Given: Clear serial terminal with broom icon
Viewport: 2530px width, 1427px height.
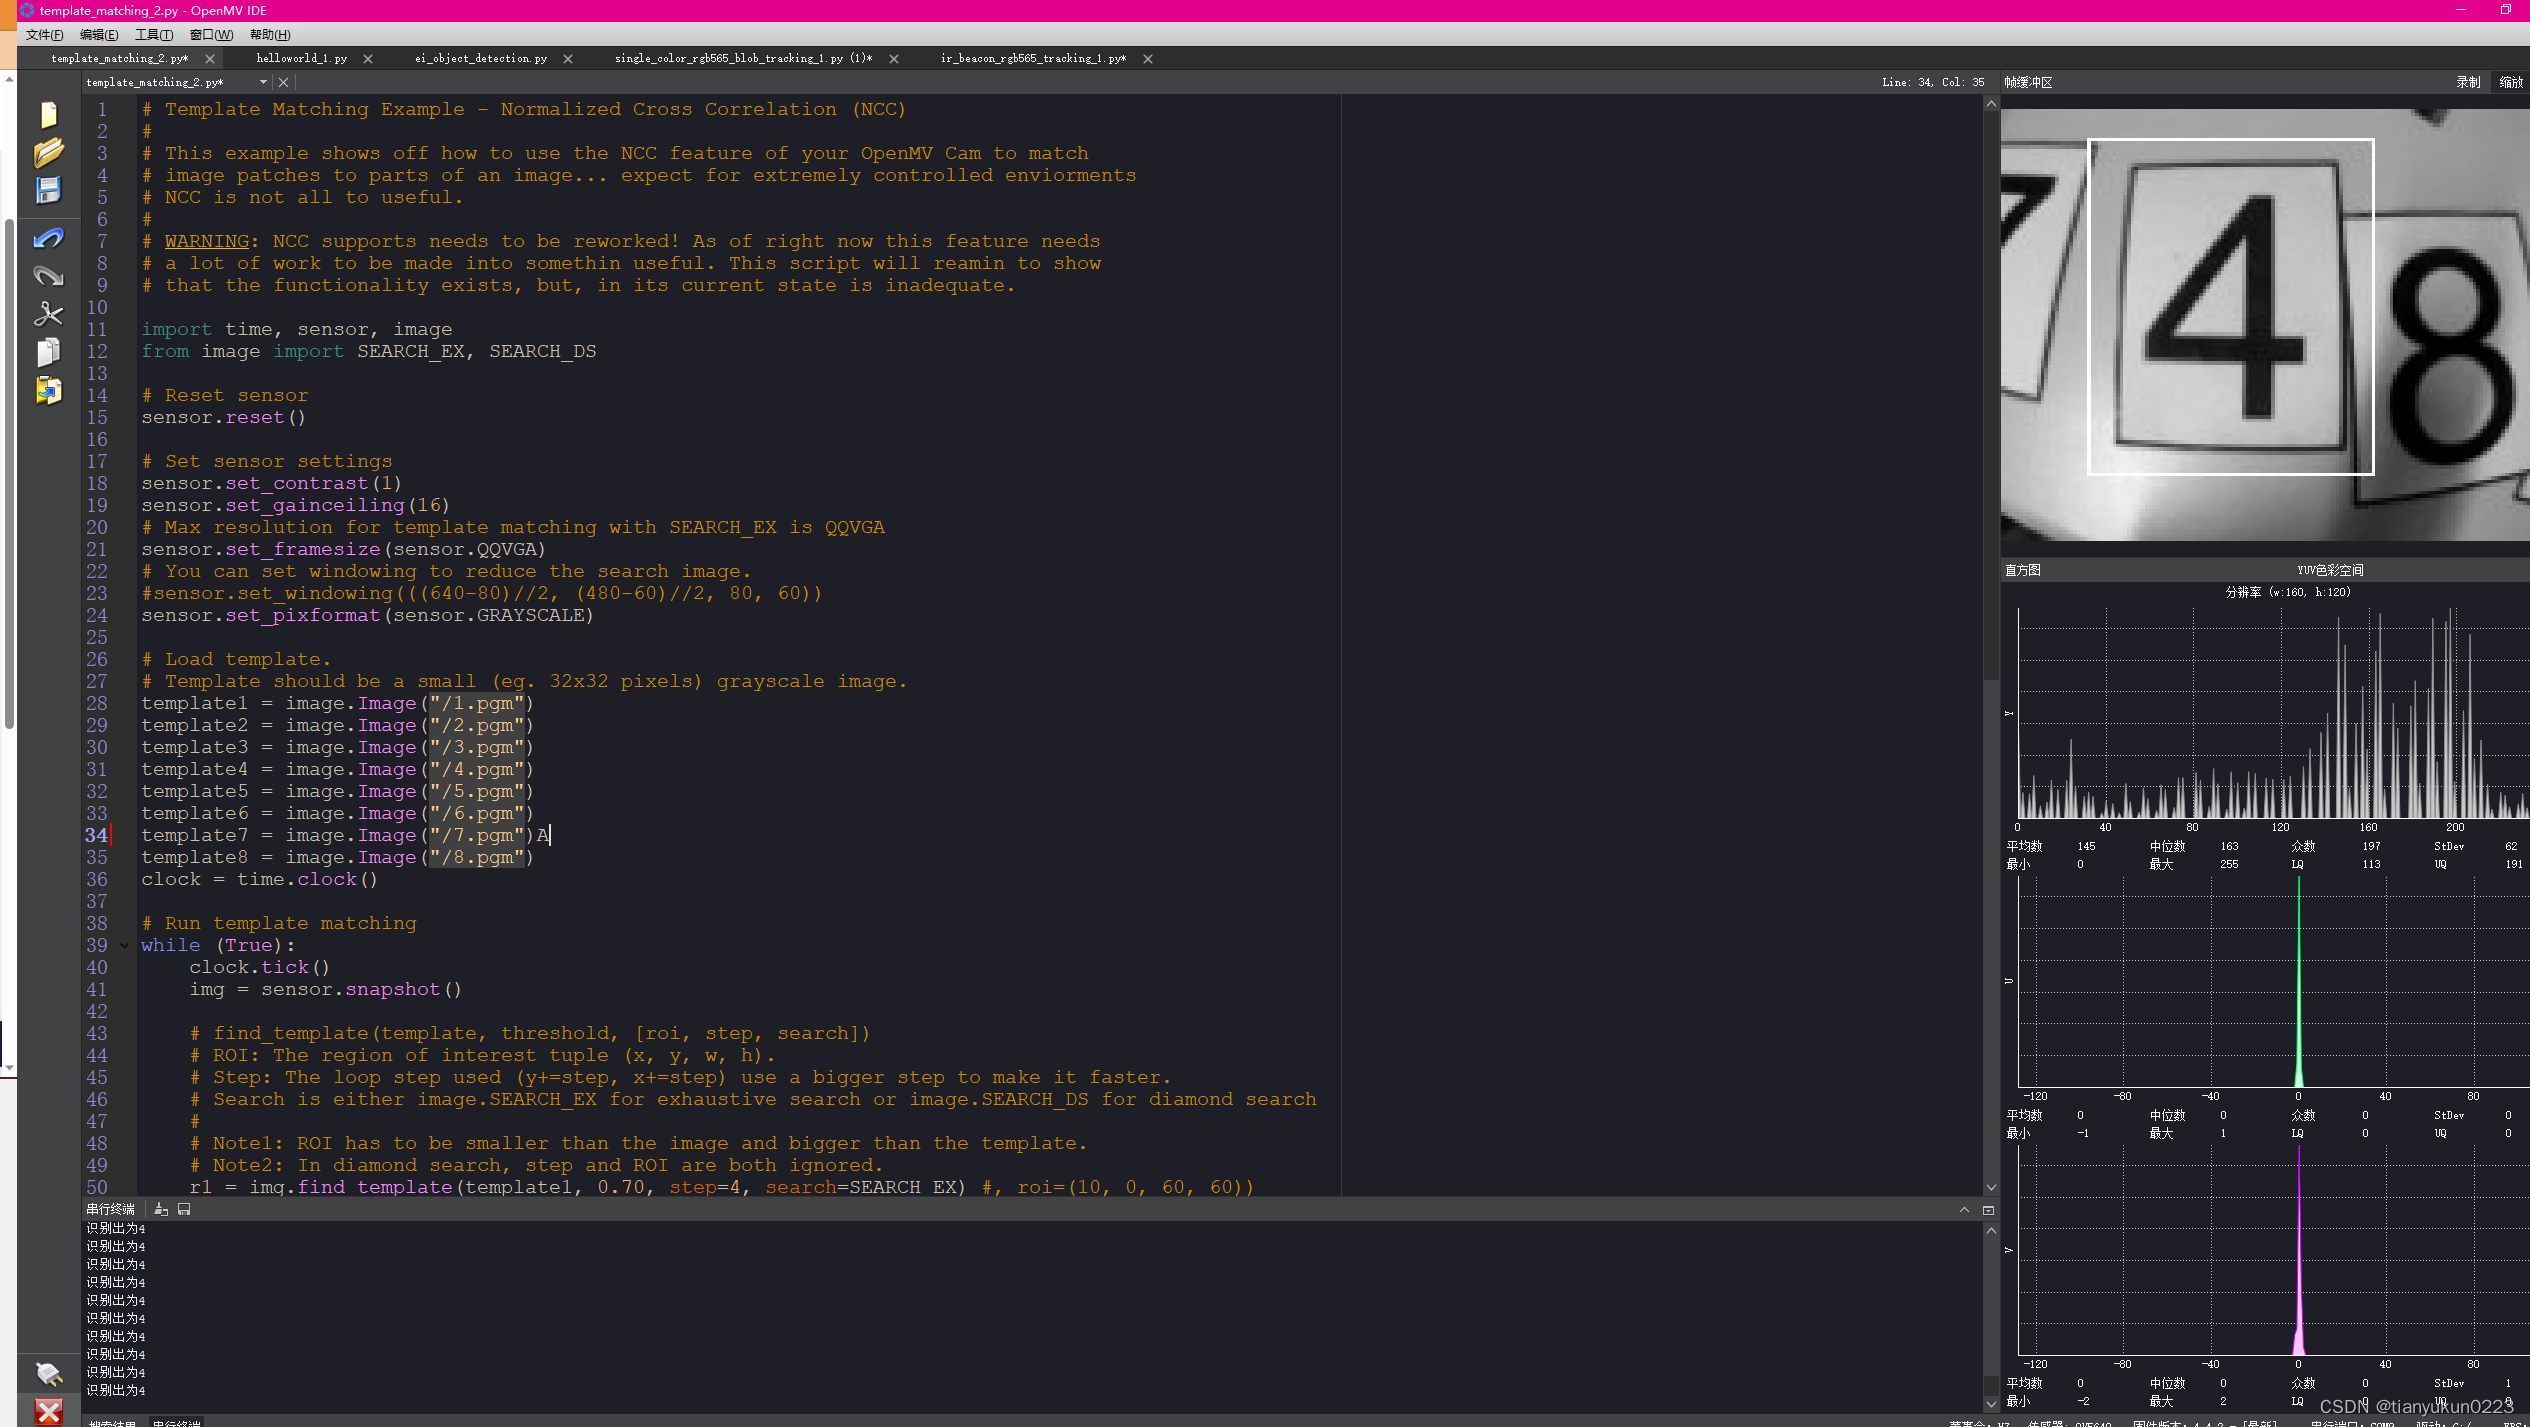Looking at the screenshot, I should 161,1209.
